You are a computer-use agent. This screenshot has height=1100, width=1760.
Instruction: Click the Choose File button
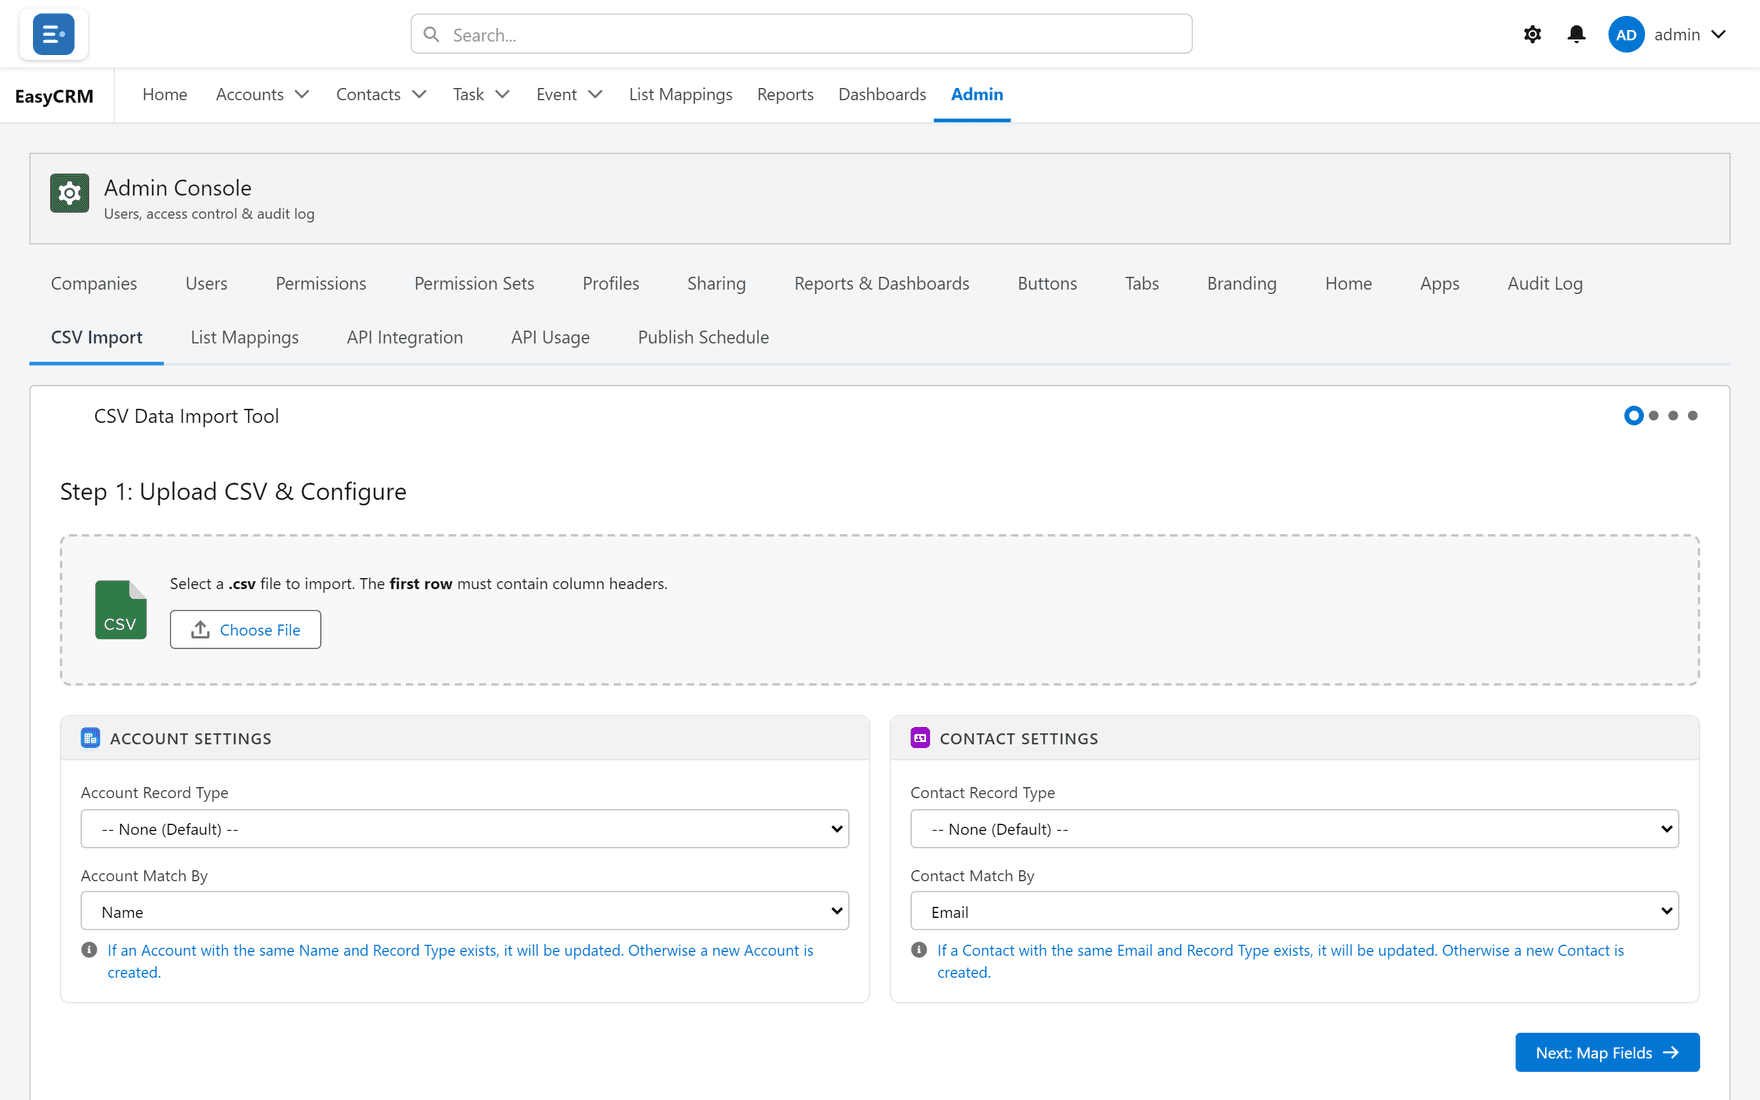(245, 629)
